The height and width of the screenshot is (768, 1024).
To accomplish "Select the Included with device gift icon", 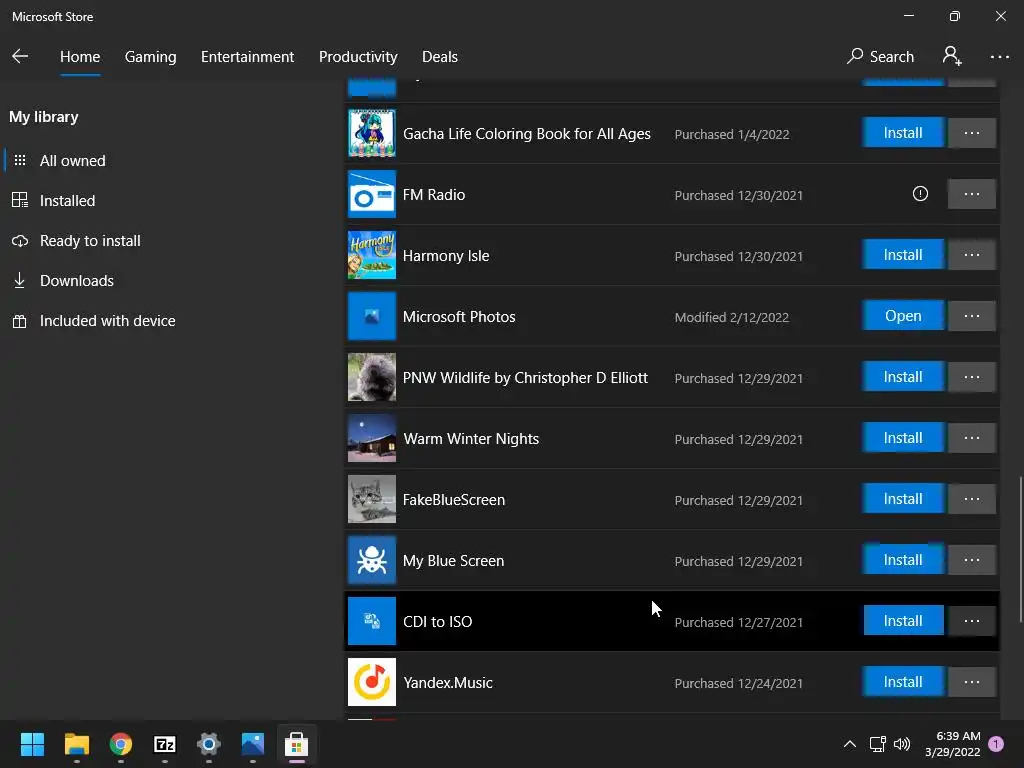I will tap(20, 321).
